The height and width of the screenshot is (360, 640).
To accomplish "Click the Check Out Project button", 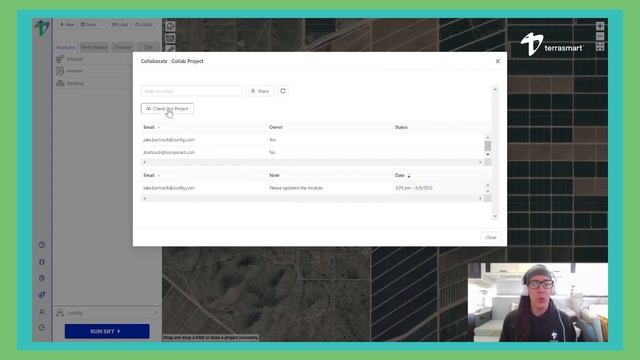I will coord(167,109).
